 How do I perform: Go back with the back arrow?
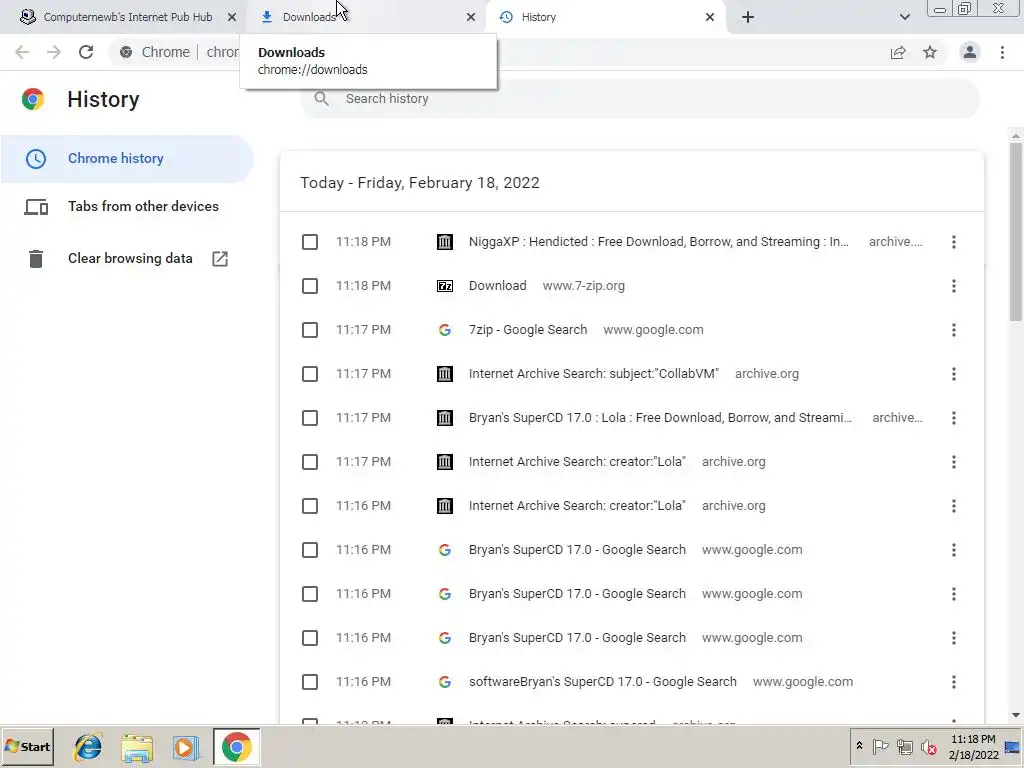pos(22,52)
